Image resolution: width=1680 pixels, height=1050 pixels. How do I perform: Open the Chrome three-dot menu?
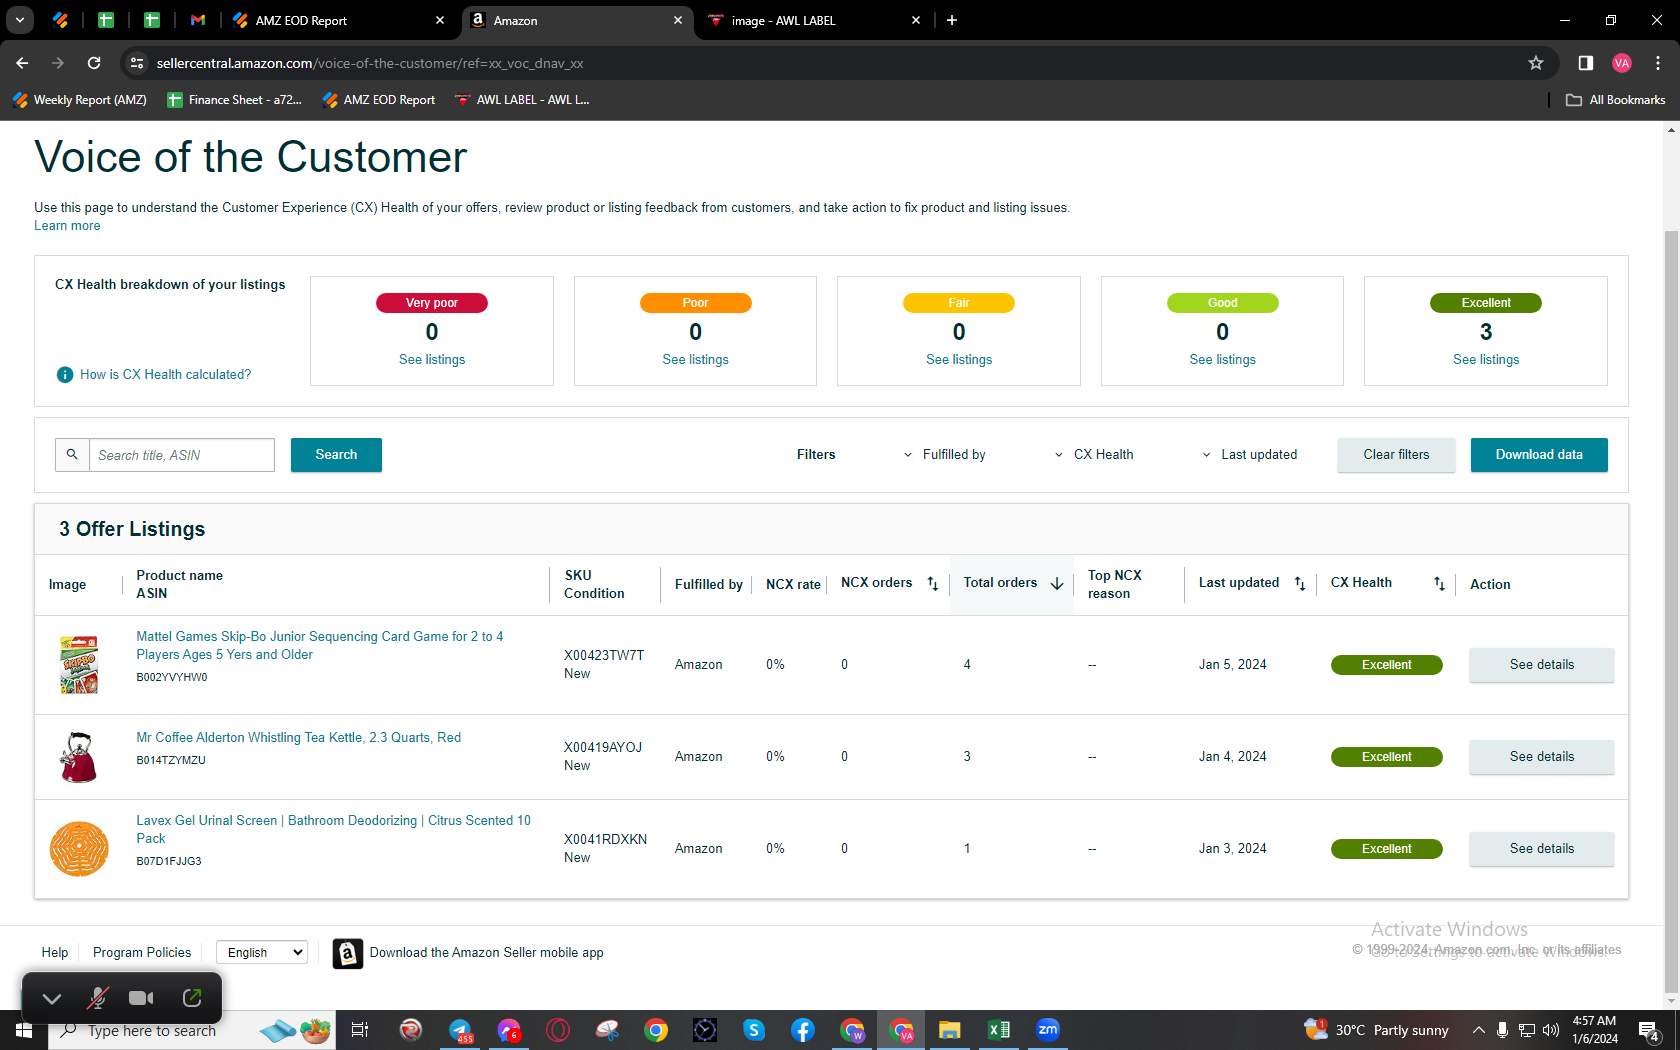tap(1658, 63)
